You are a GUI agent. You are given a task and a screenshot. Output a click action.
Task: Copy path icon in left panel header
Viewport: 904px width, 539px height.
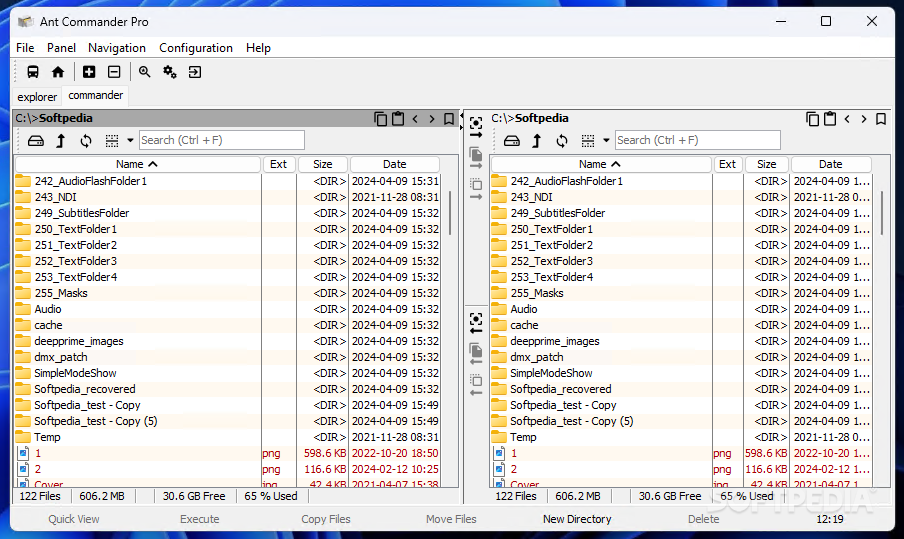pyautogui.click(x=381, y=119)
